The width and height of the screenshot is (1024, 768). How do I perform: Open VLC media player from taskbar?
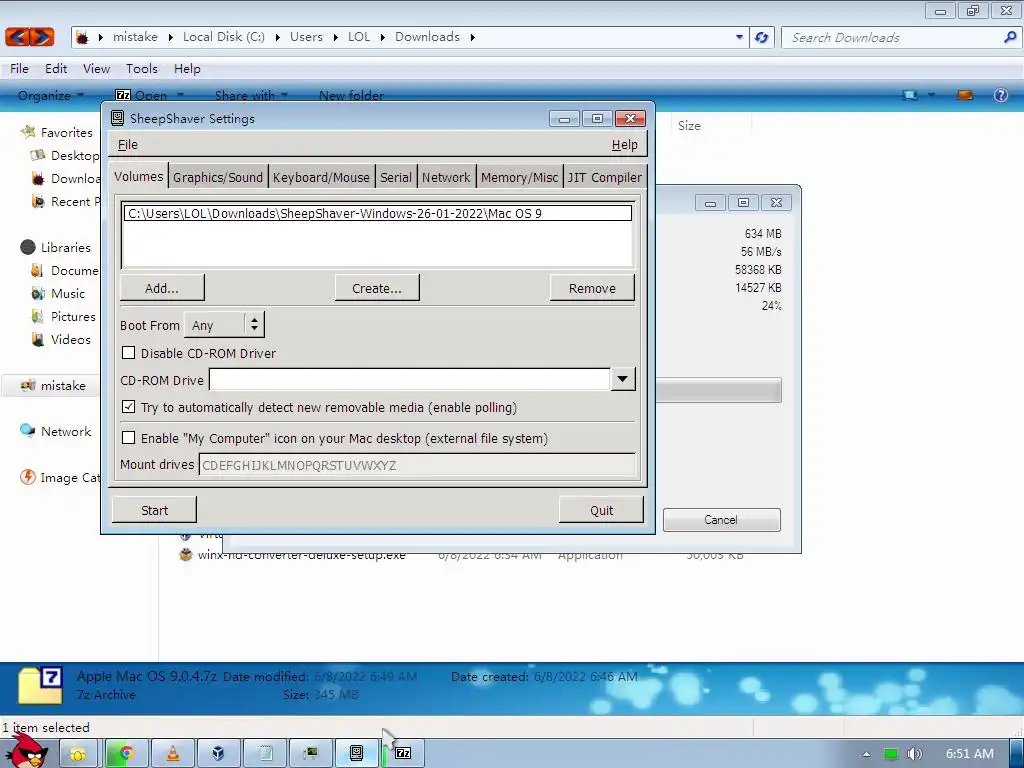point(173,753)
